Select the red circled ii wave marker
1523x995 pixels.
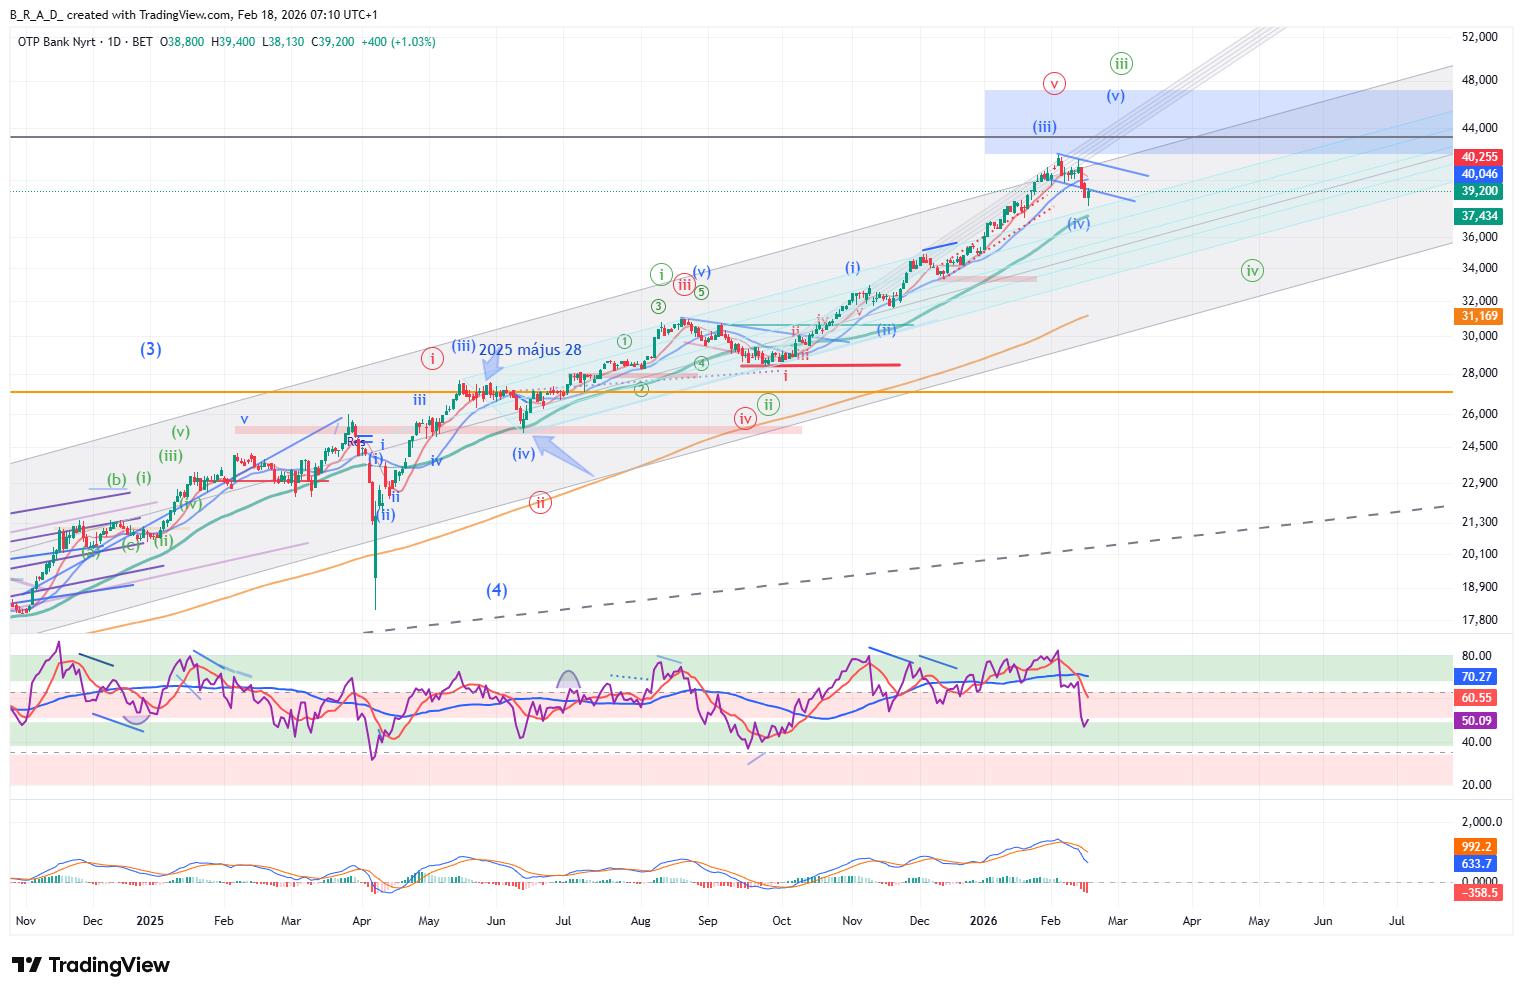540,502
